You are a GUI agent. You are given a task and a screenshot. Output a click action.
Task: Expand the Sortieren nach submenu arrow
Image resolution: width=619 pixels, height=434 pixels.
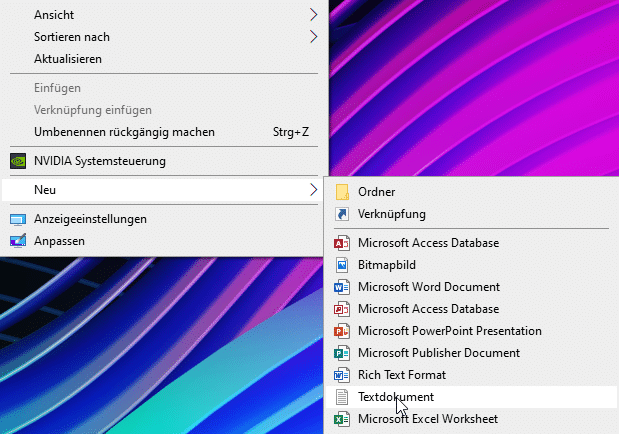click(x=314, y=37)
